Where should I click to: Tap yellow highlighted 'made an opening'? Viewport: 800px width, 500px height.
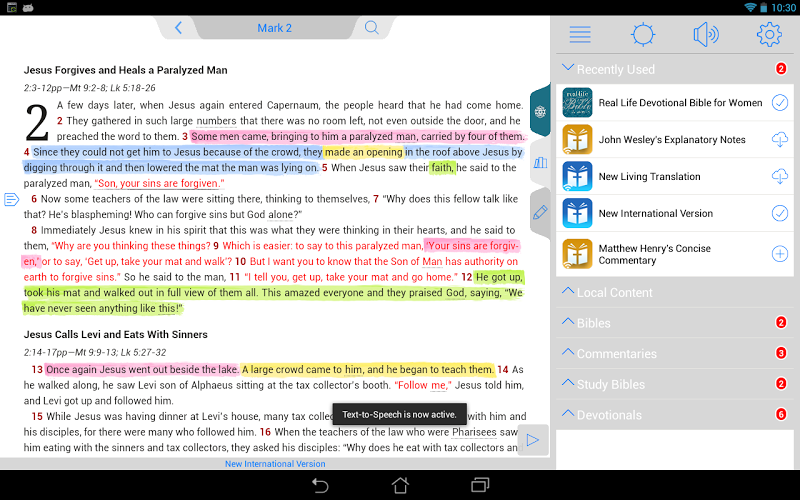point(364,152)
